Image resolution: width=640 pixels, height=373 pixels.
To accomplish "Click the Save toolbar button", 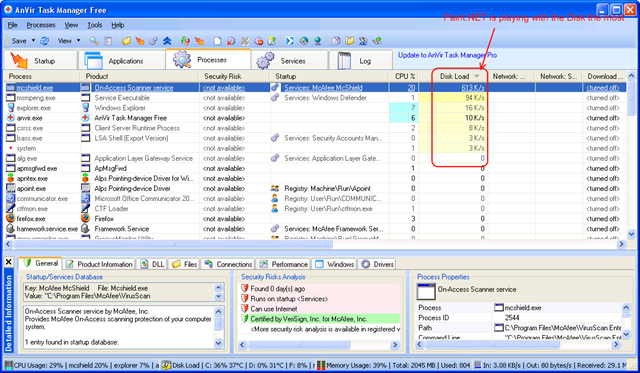I will tap(19, 41).
